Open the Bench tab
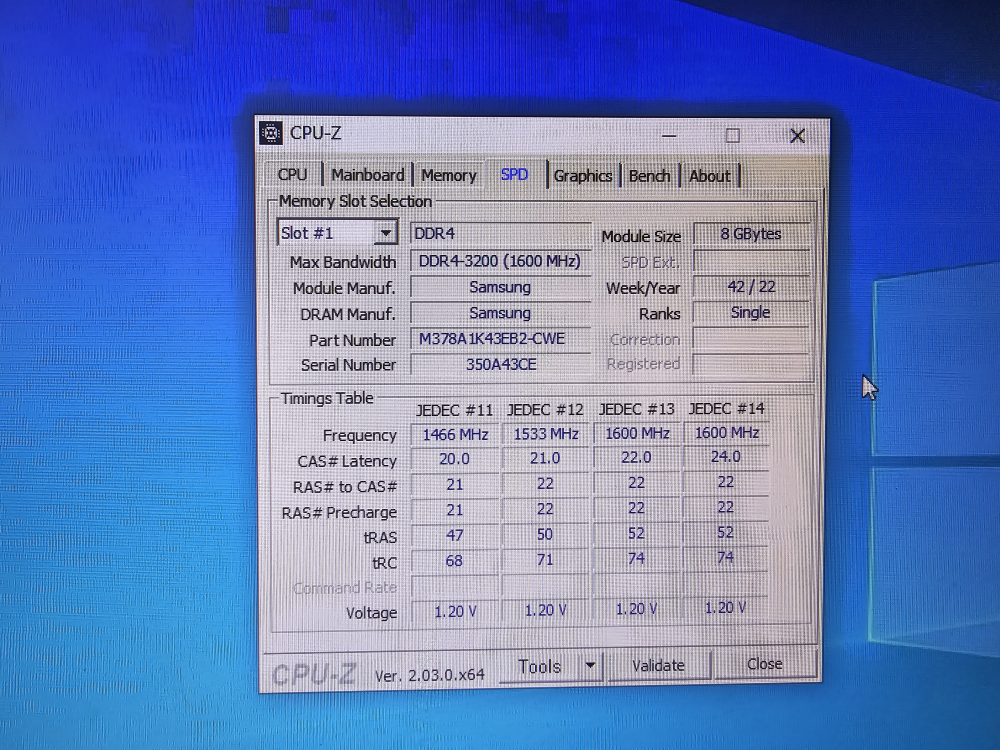Viewport: 1000px width, 750px height. coord(649,176)
